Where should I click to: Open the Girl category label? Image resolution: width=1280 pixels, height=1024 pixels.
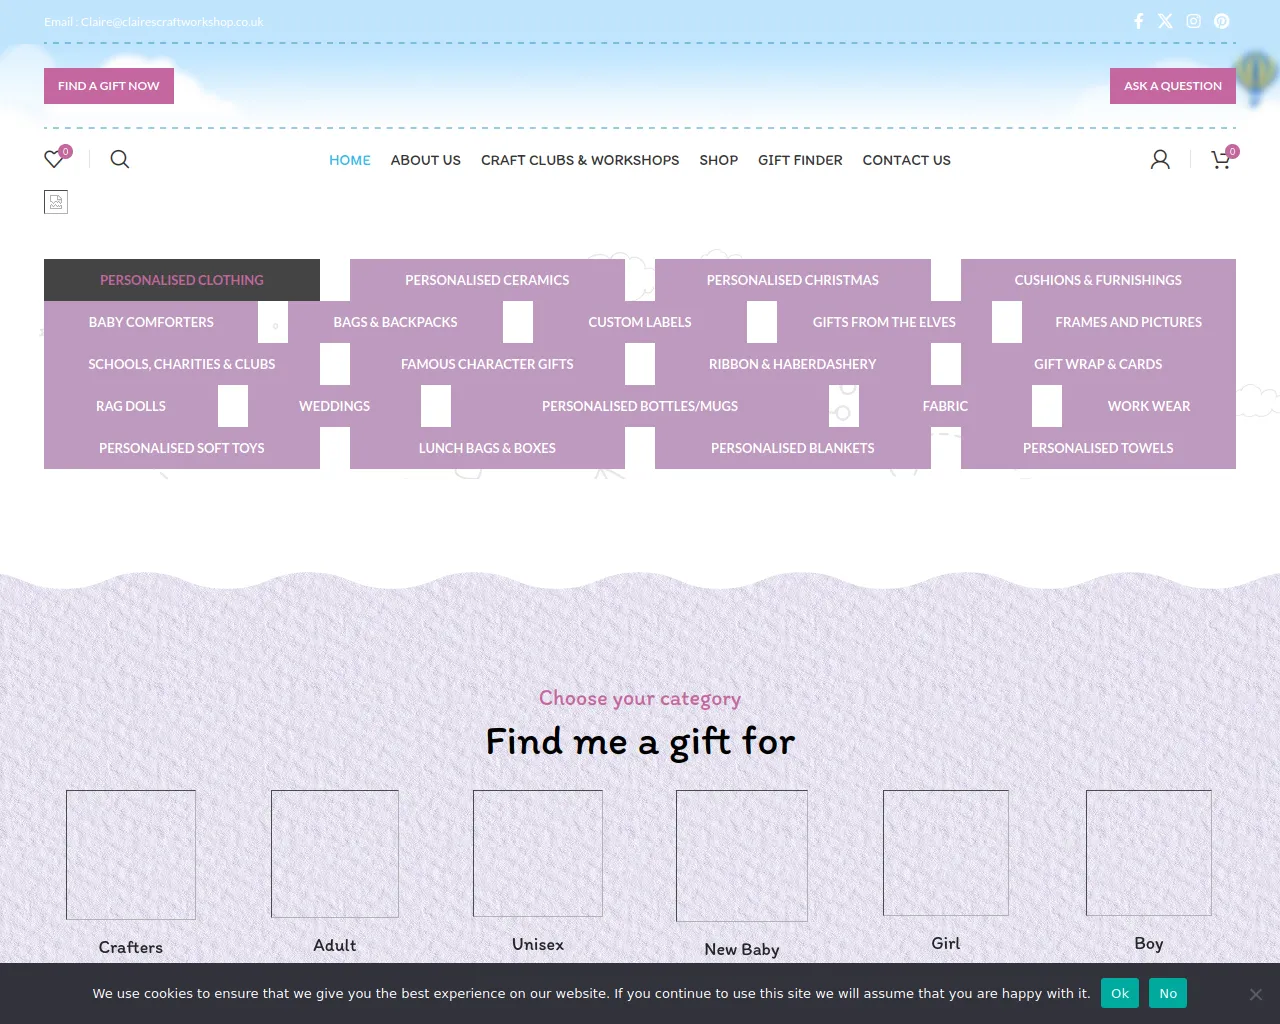pos(946,943)
